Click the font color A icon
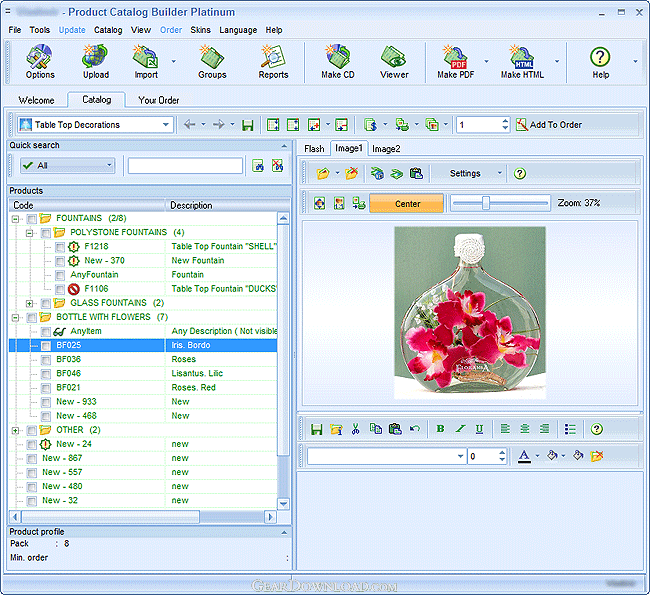 [524, 456]
